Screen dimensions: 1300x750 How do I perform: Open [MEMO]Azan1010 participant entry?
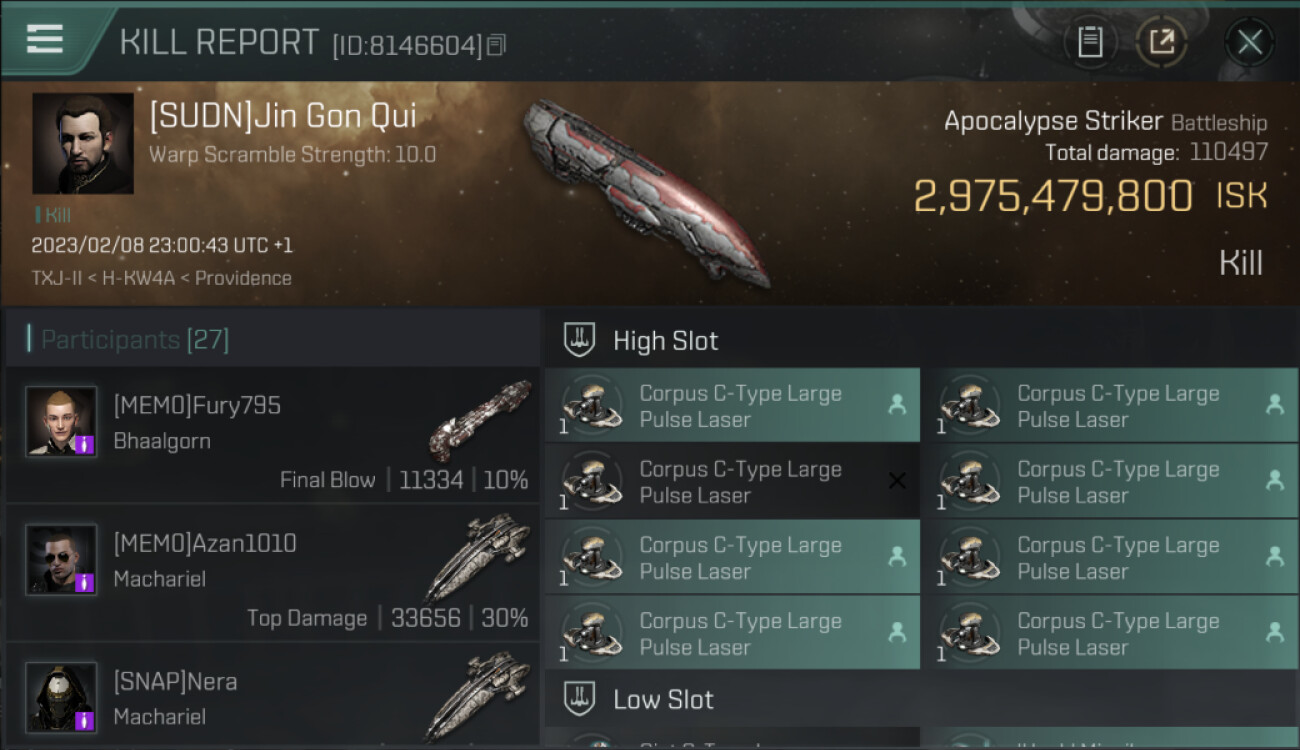pos(273,574)
